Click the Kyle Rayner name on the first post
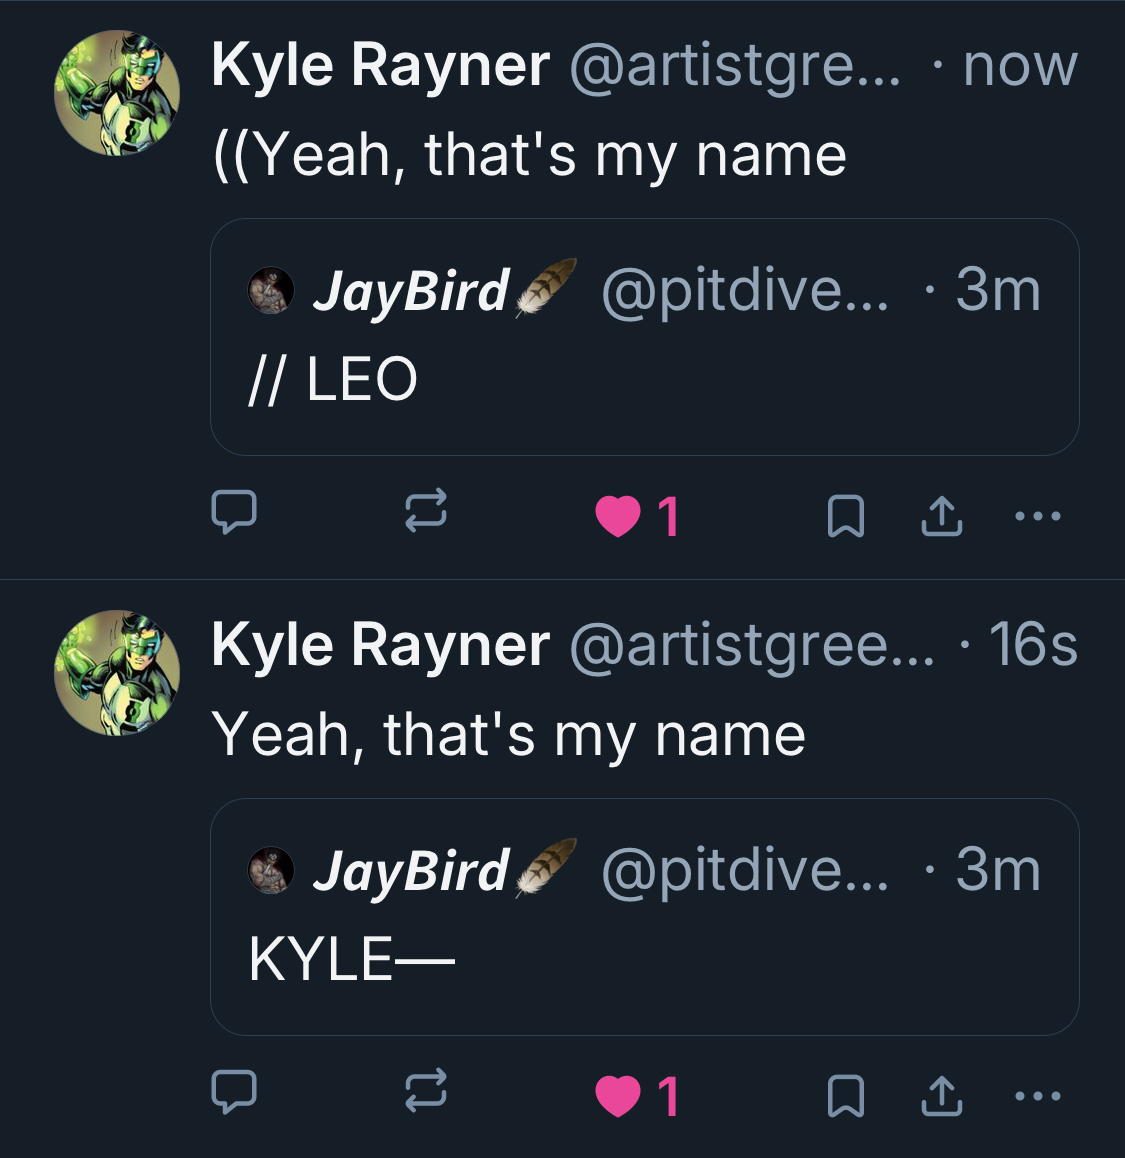Image resolution: width=1125 pixels, height=1158 pixels. point(380,66)
